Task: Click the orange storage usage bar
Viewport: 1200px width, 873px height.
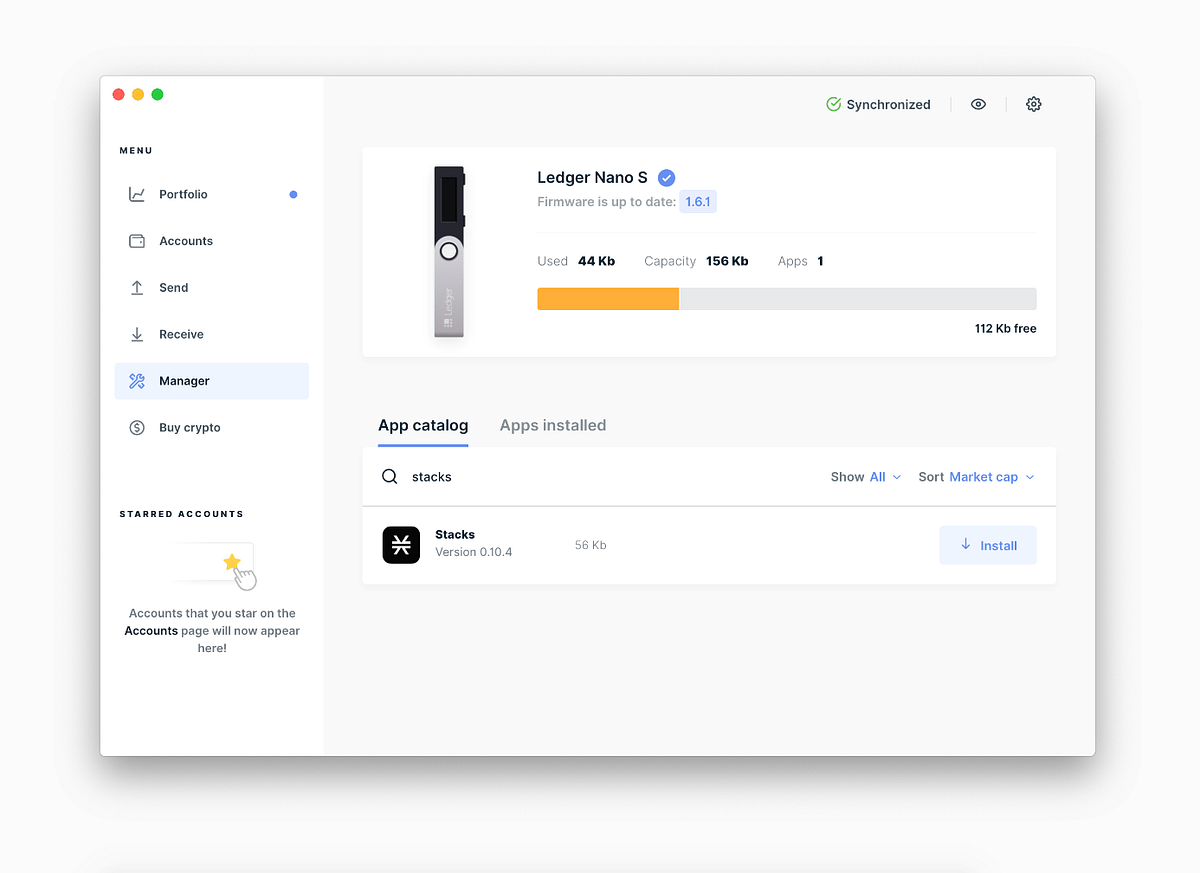Action: pyautogui.click(x=608, y=298)
